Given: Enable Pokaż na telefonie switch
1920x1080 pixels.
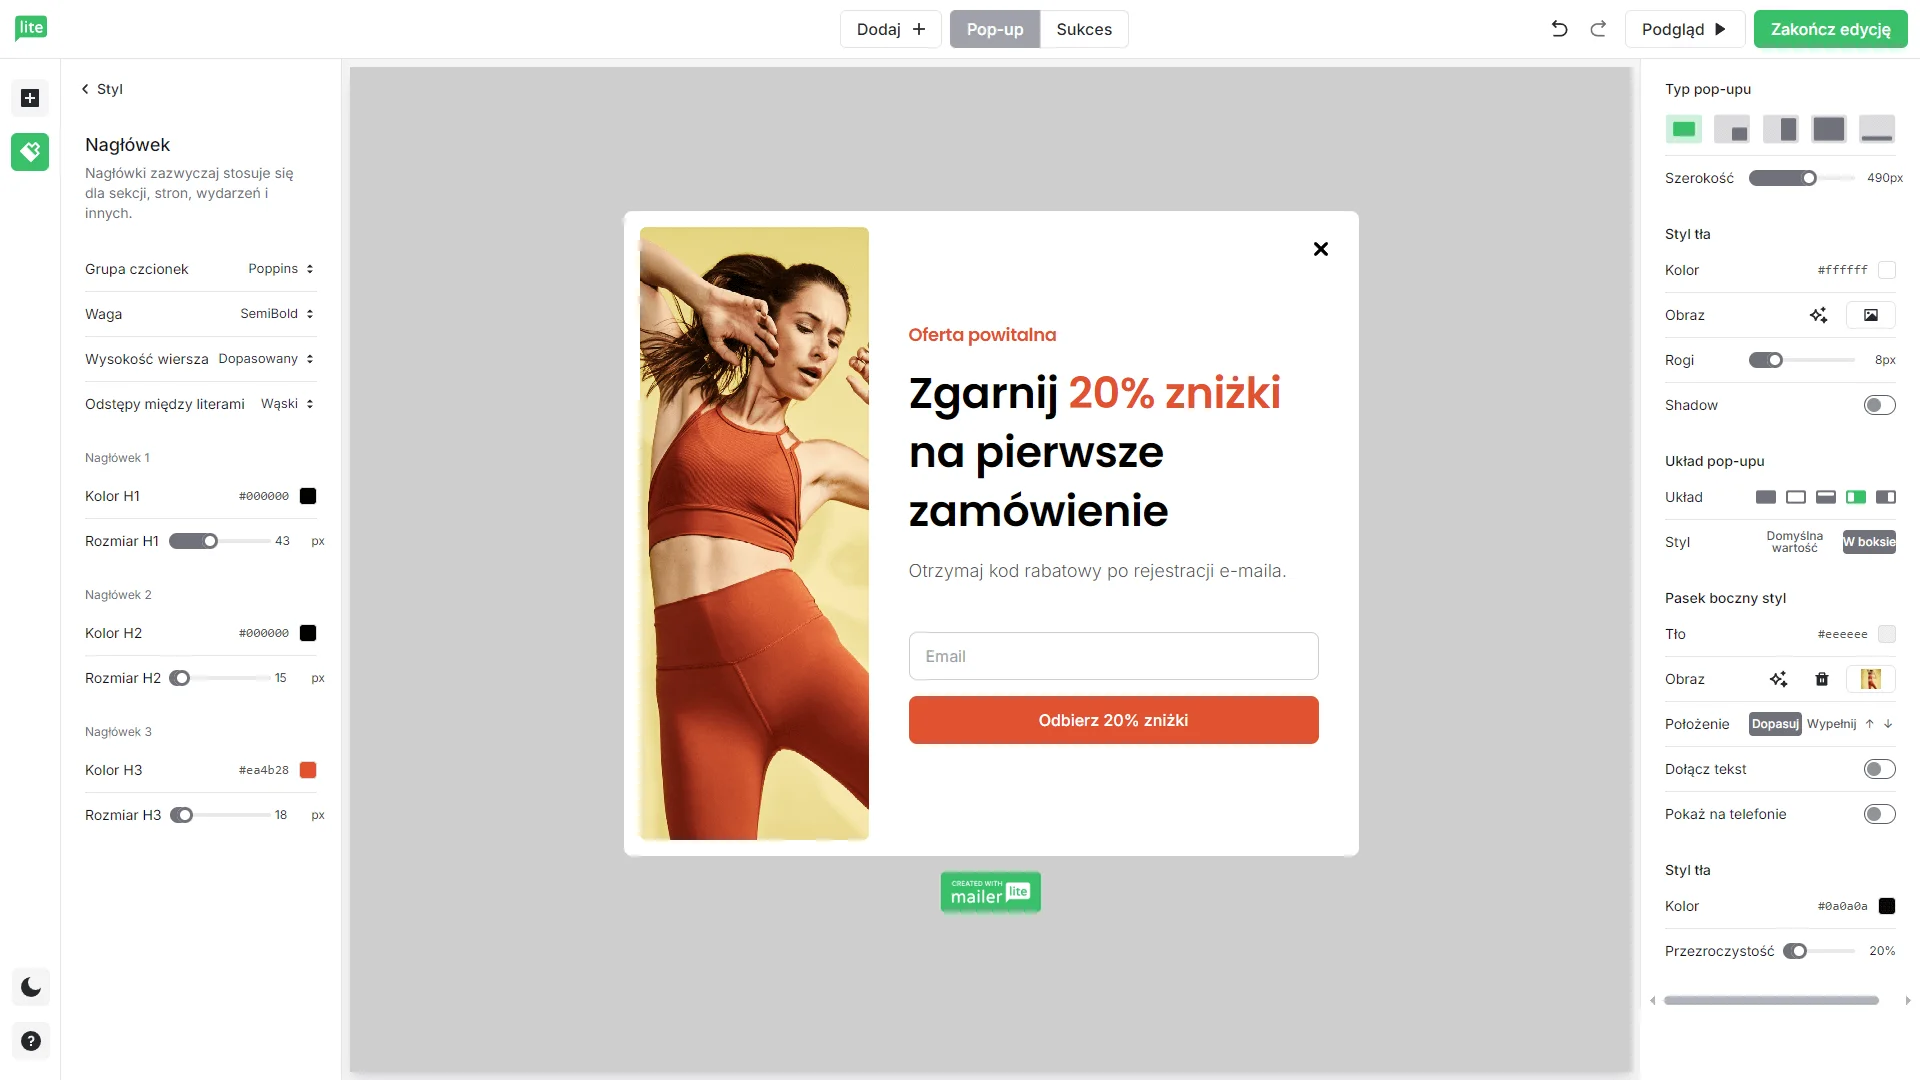Looking at the screenshot, I should pyautogui.click(x=1879, y=814).
